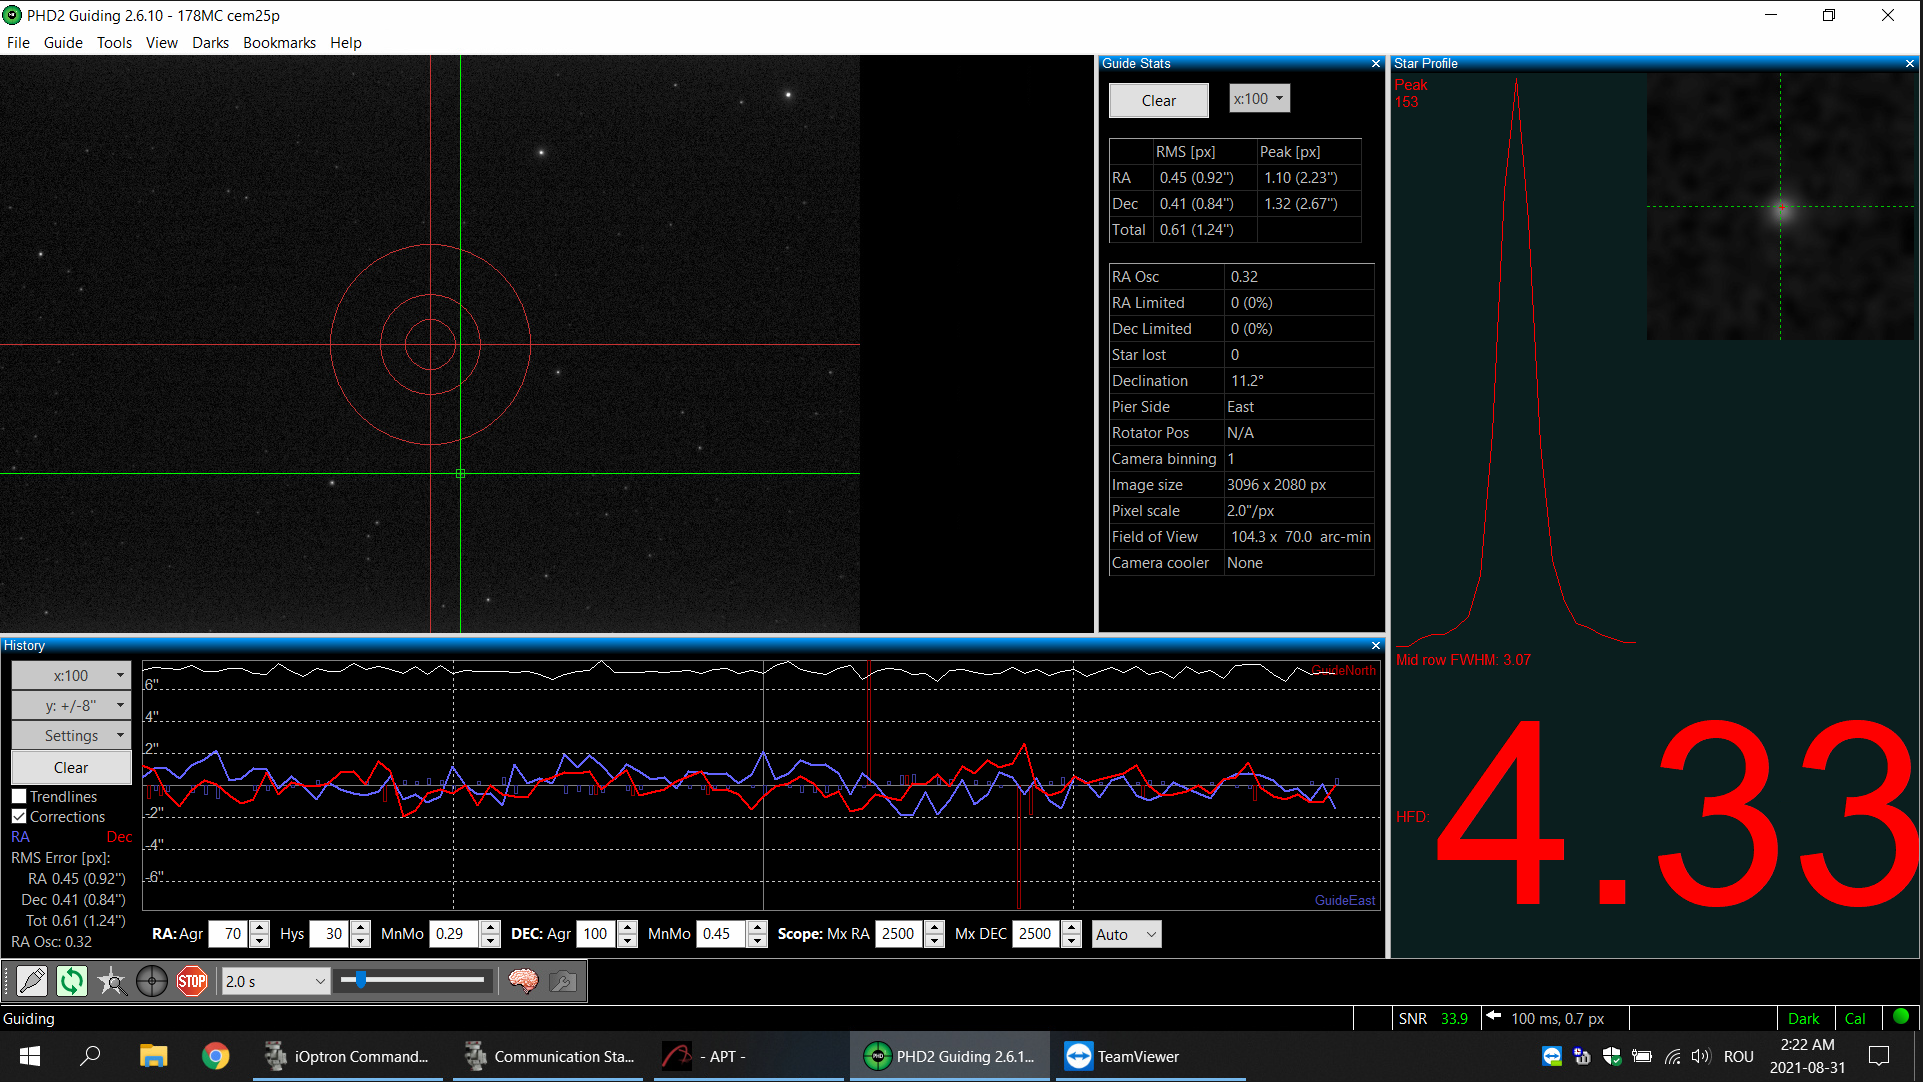This screenshot has width=1923, height=1082.
Task: Click the star profile thumbnail image
Action: [x=1780, y=207]
